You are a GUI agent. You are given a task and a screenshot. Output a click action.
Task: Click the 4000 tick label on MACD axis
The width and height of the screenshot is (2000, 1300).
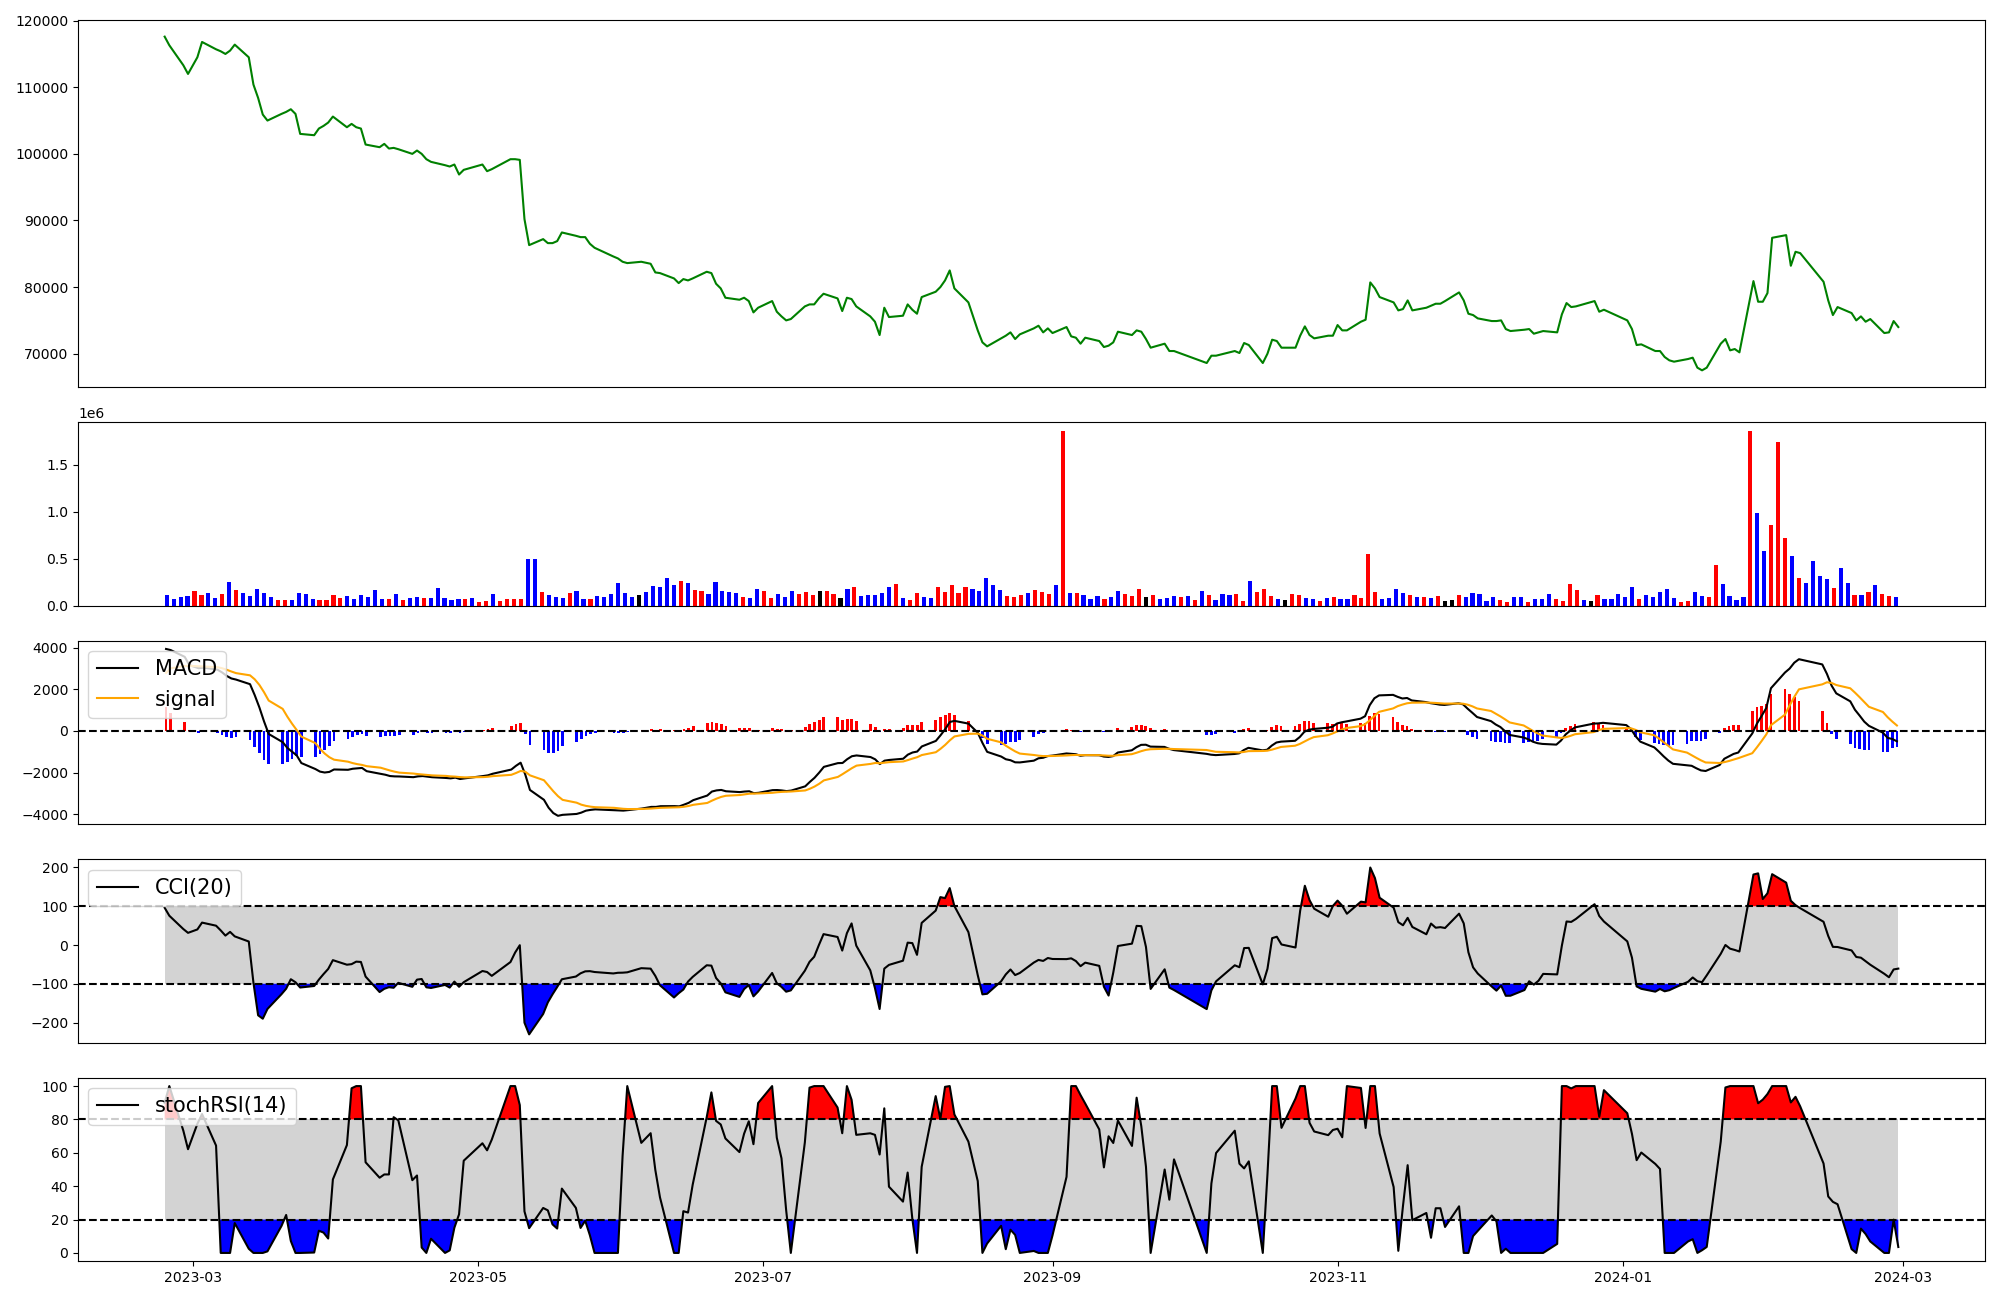50,648
